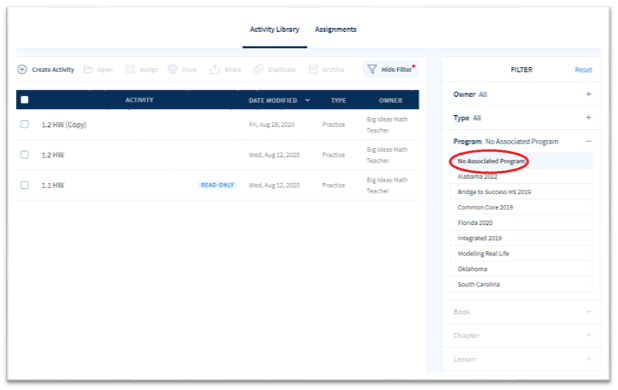Screen dimensions: 618x390
Task: Click the OWNER column header
Action: (x=391, y=100)
